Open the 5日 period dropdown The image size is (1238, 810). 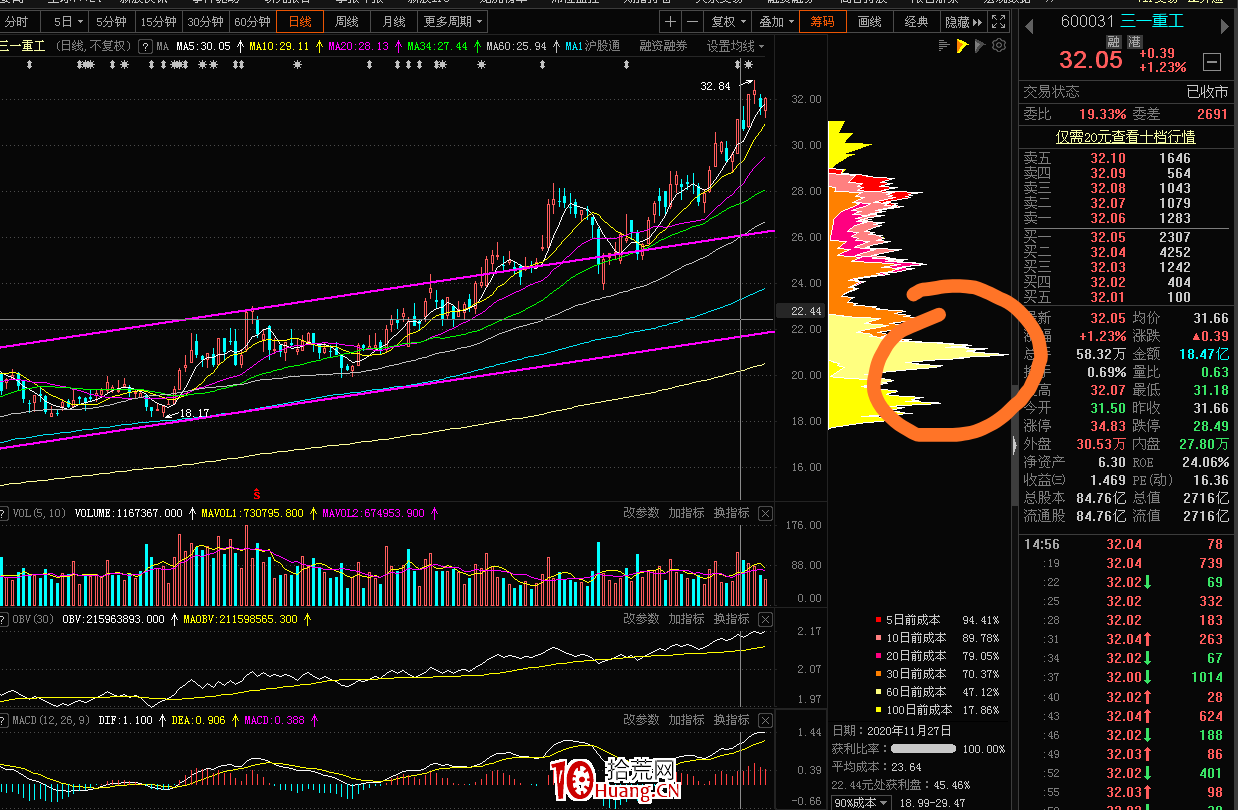[67, 21]
